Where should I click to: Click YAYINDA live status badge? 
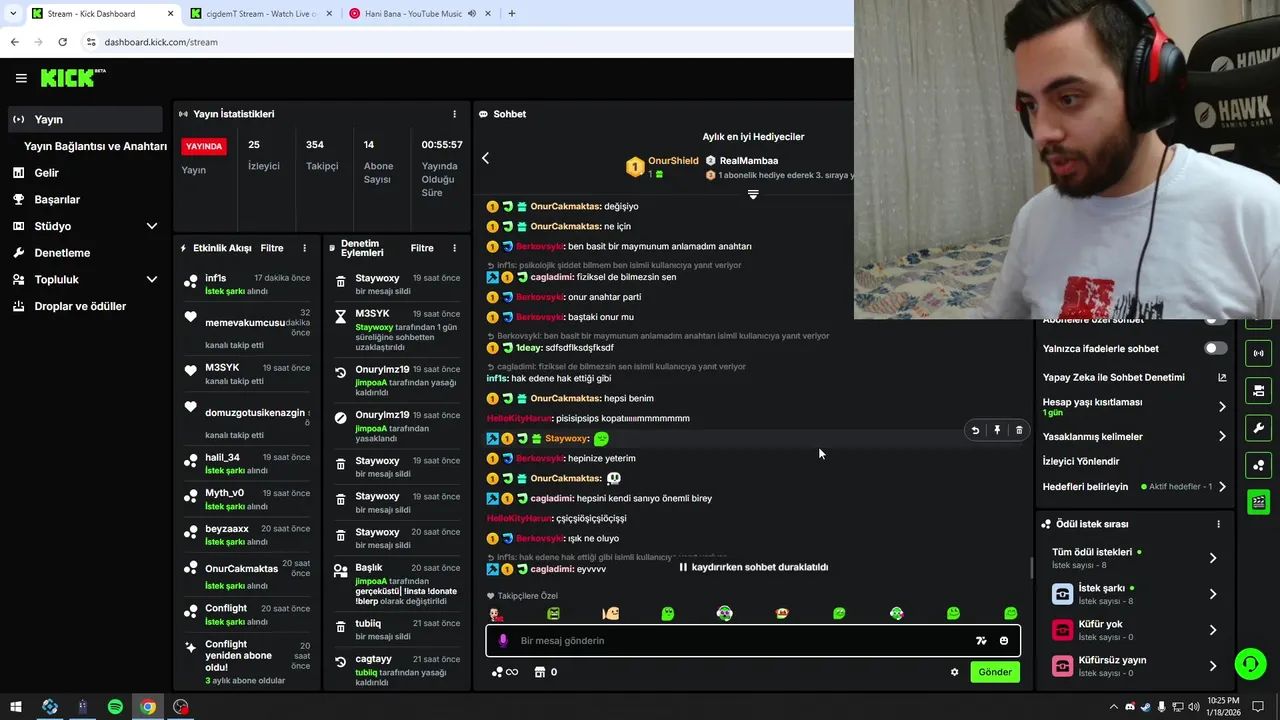204,146
